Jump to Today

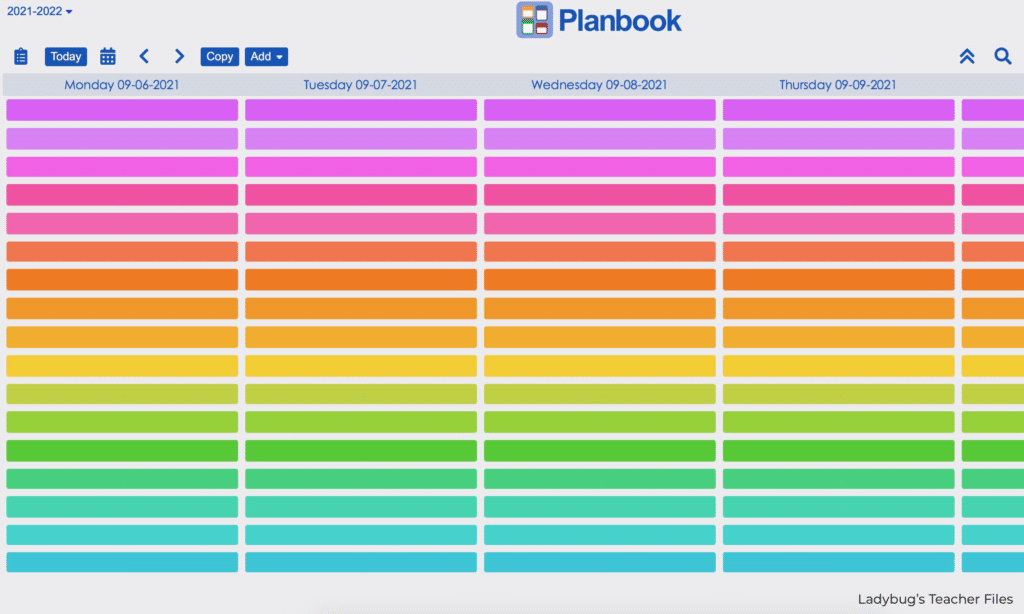click(66, 57)
